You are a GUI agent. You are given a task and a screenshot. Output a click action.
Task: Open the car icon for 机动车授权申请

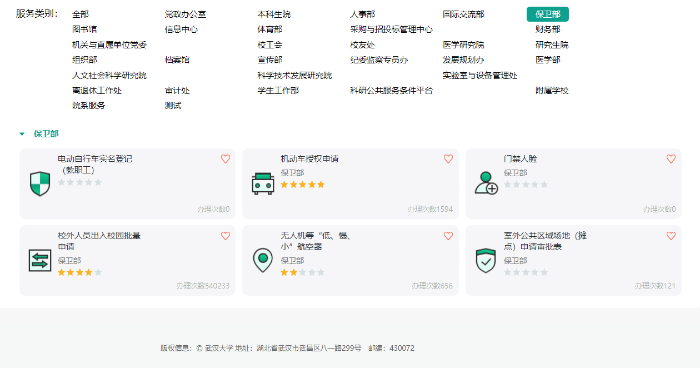click(x=263, y=184)
